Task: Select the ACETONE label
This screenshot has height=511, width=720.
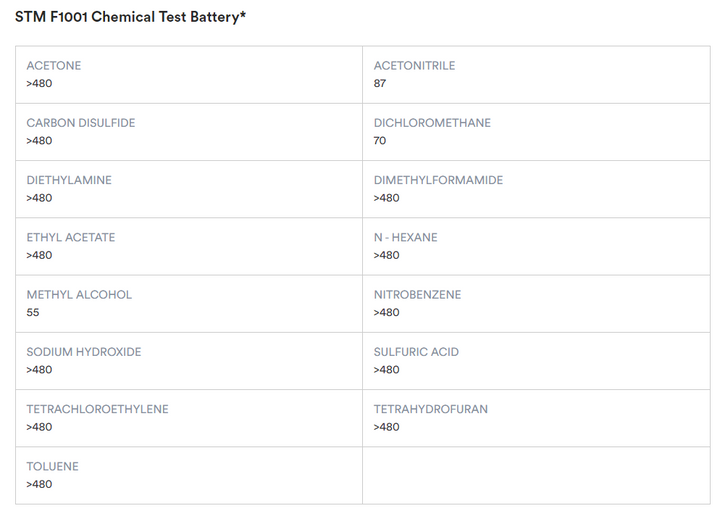Action: click(x=54, y=66)
